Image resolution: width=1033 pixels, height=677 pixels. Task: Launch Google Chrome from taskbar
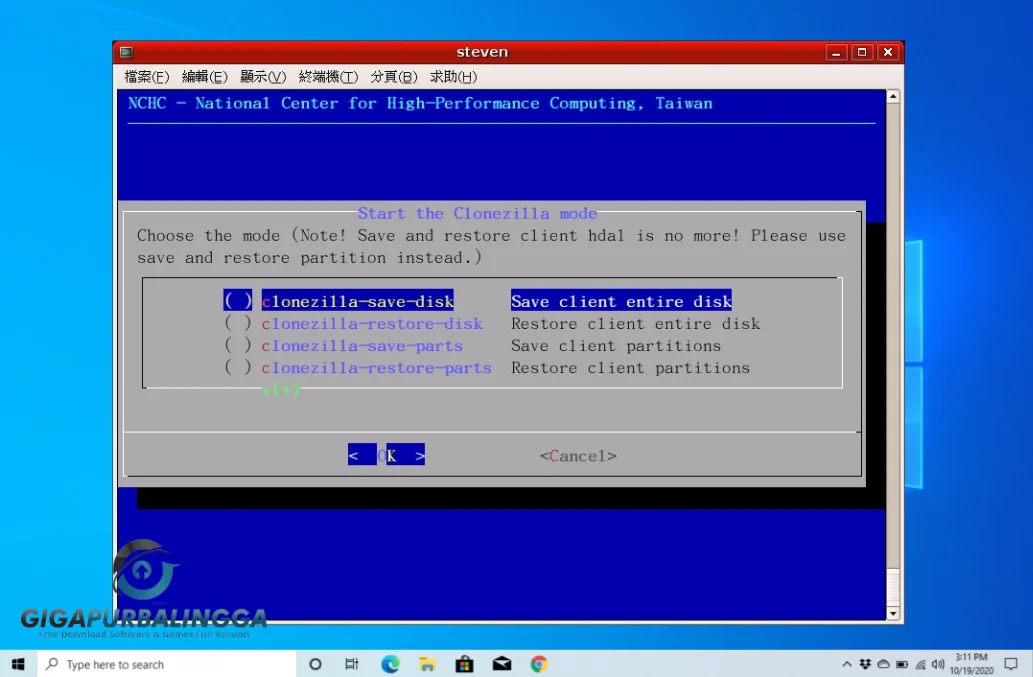(x=539, y=664)
